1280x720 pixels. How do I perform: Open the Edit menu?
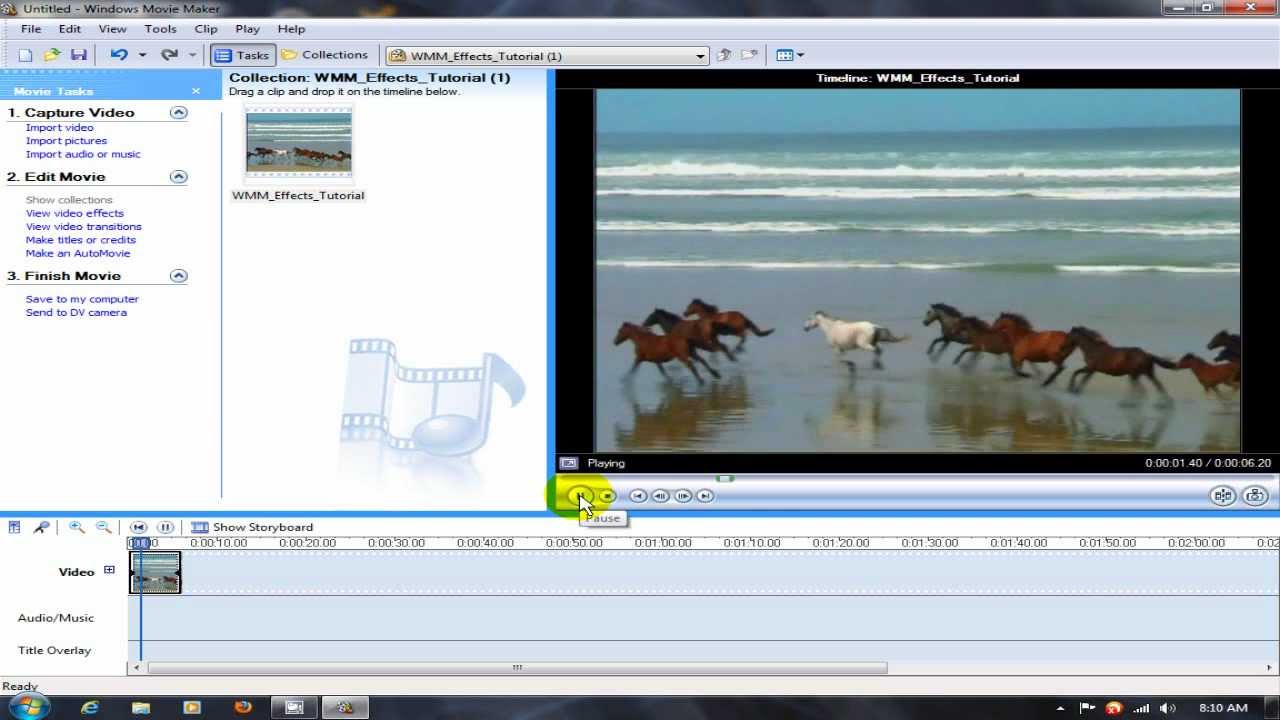click(69, 29)
